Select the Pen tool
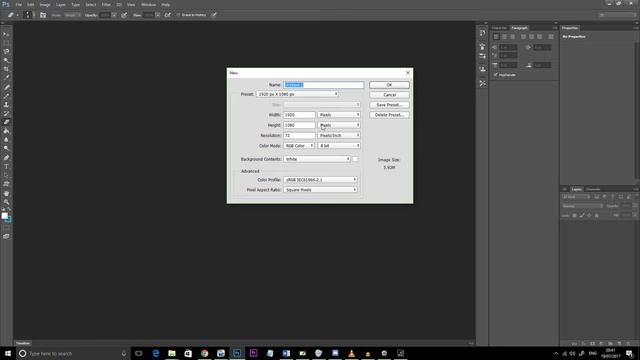 (6, 158)
